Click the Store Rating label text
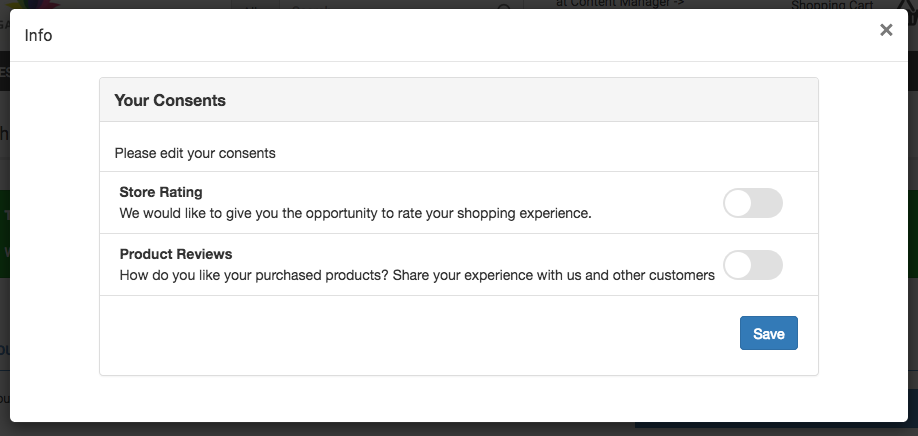 (x=161, y=192)
